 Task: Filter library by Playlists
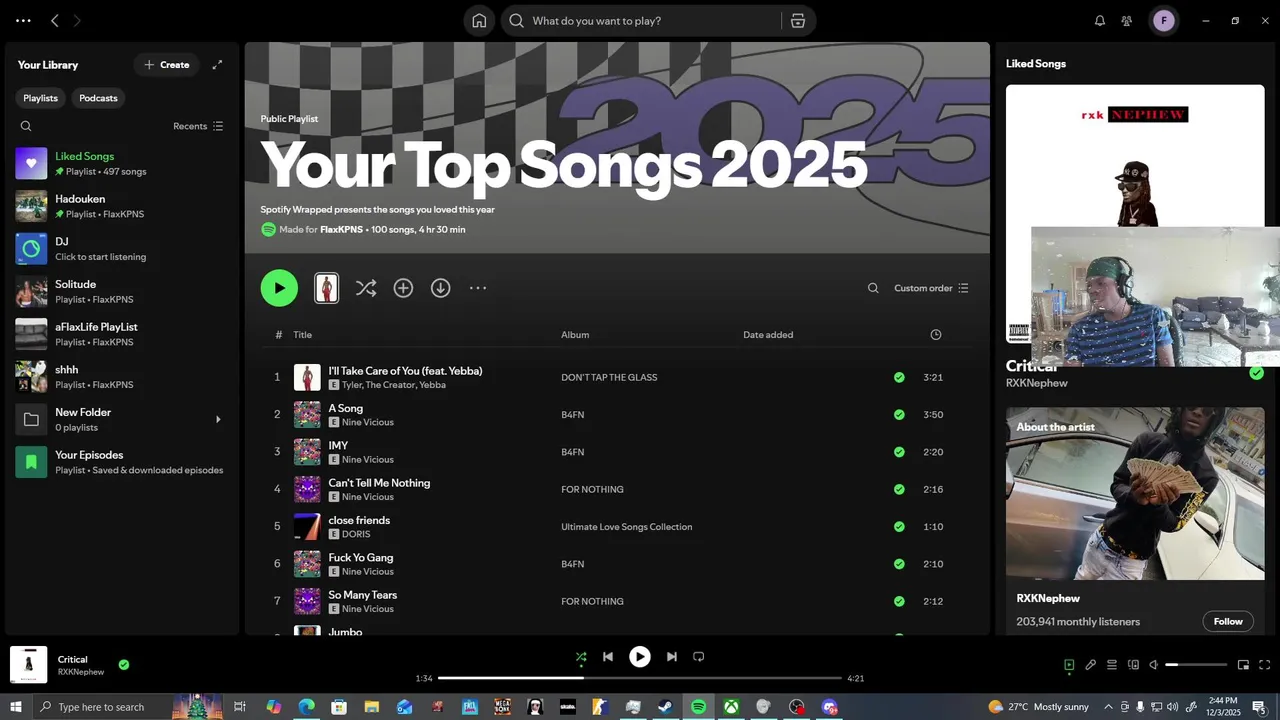pyautogui.click(x=41, y=98)
